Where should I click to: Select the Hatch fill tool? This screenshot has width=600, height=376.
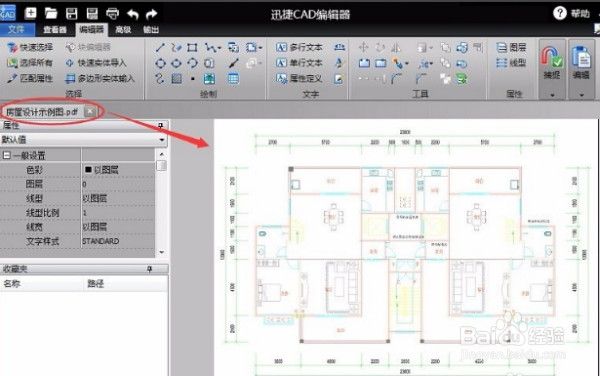click(x=176, y=79)
